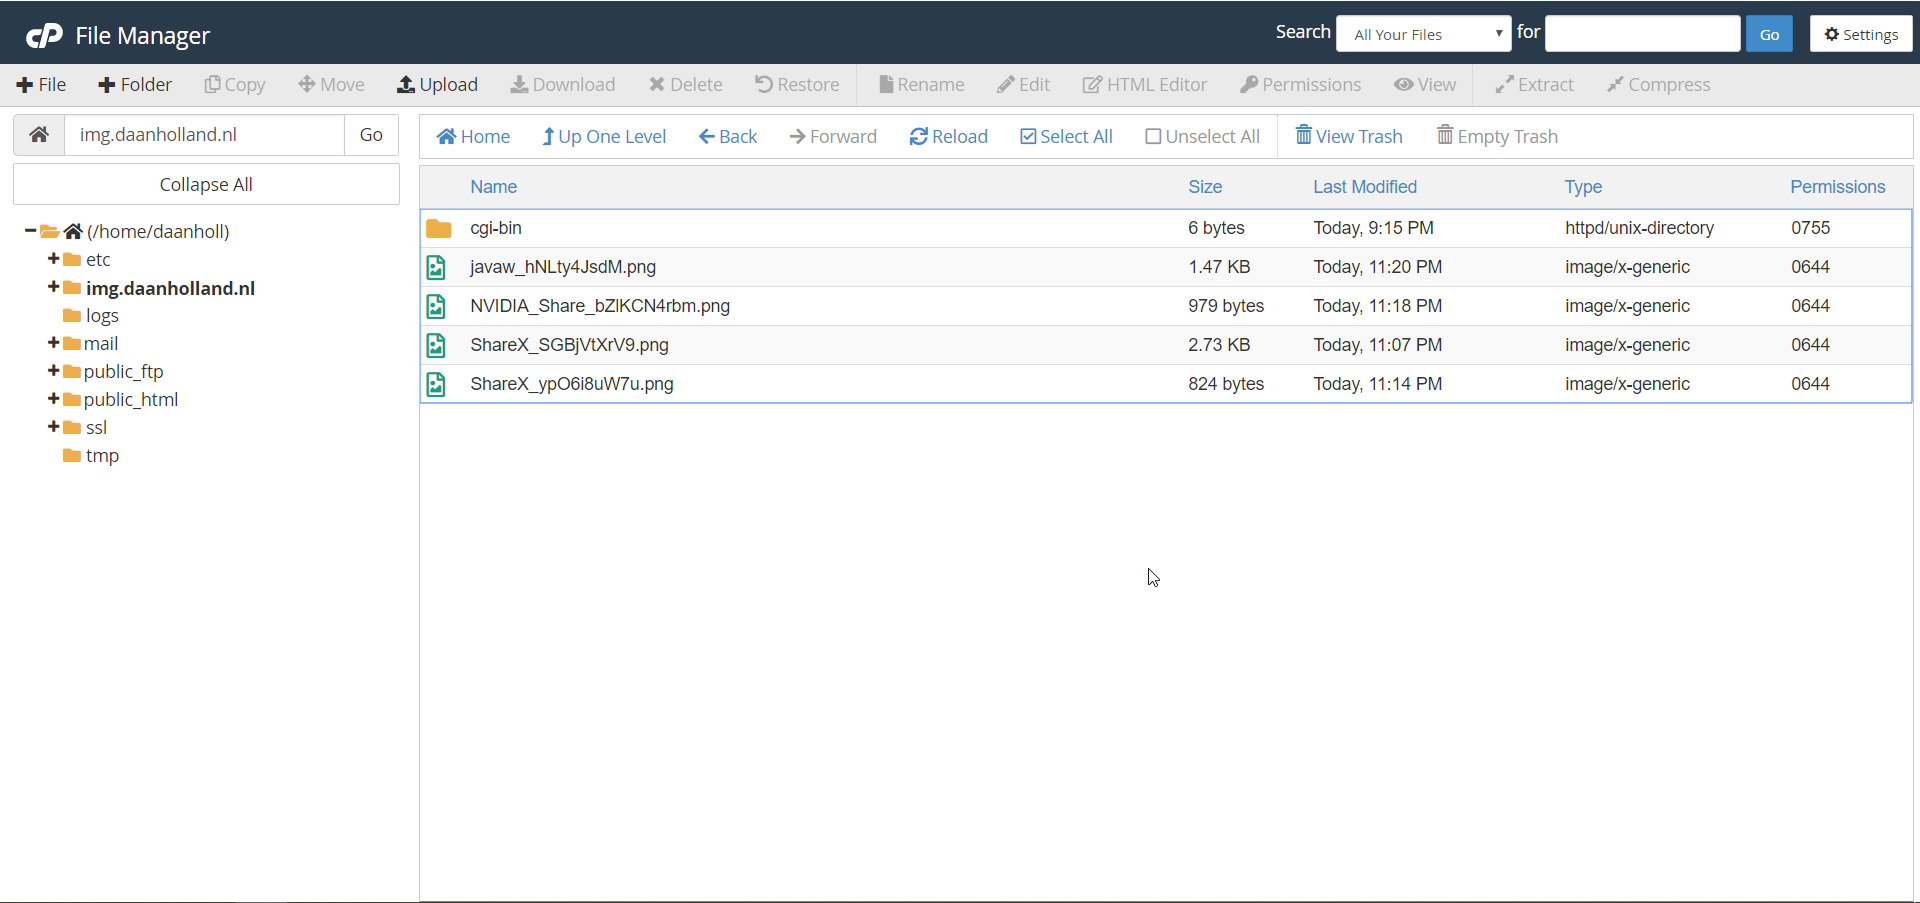Expand the mail folder tree node
The image size is (1920, 903).
point(53,343)
